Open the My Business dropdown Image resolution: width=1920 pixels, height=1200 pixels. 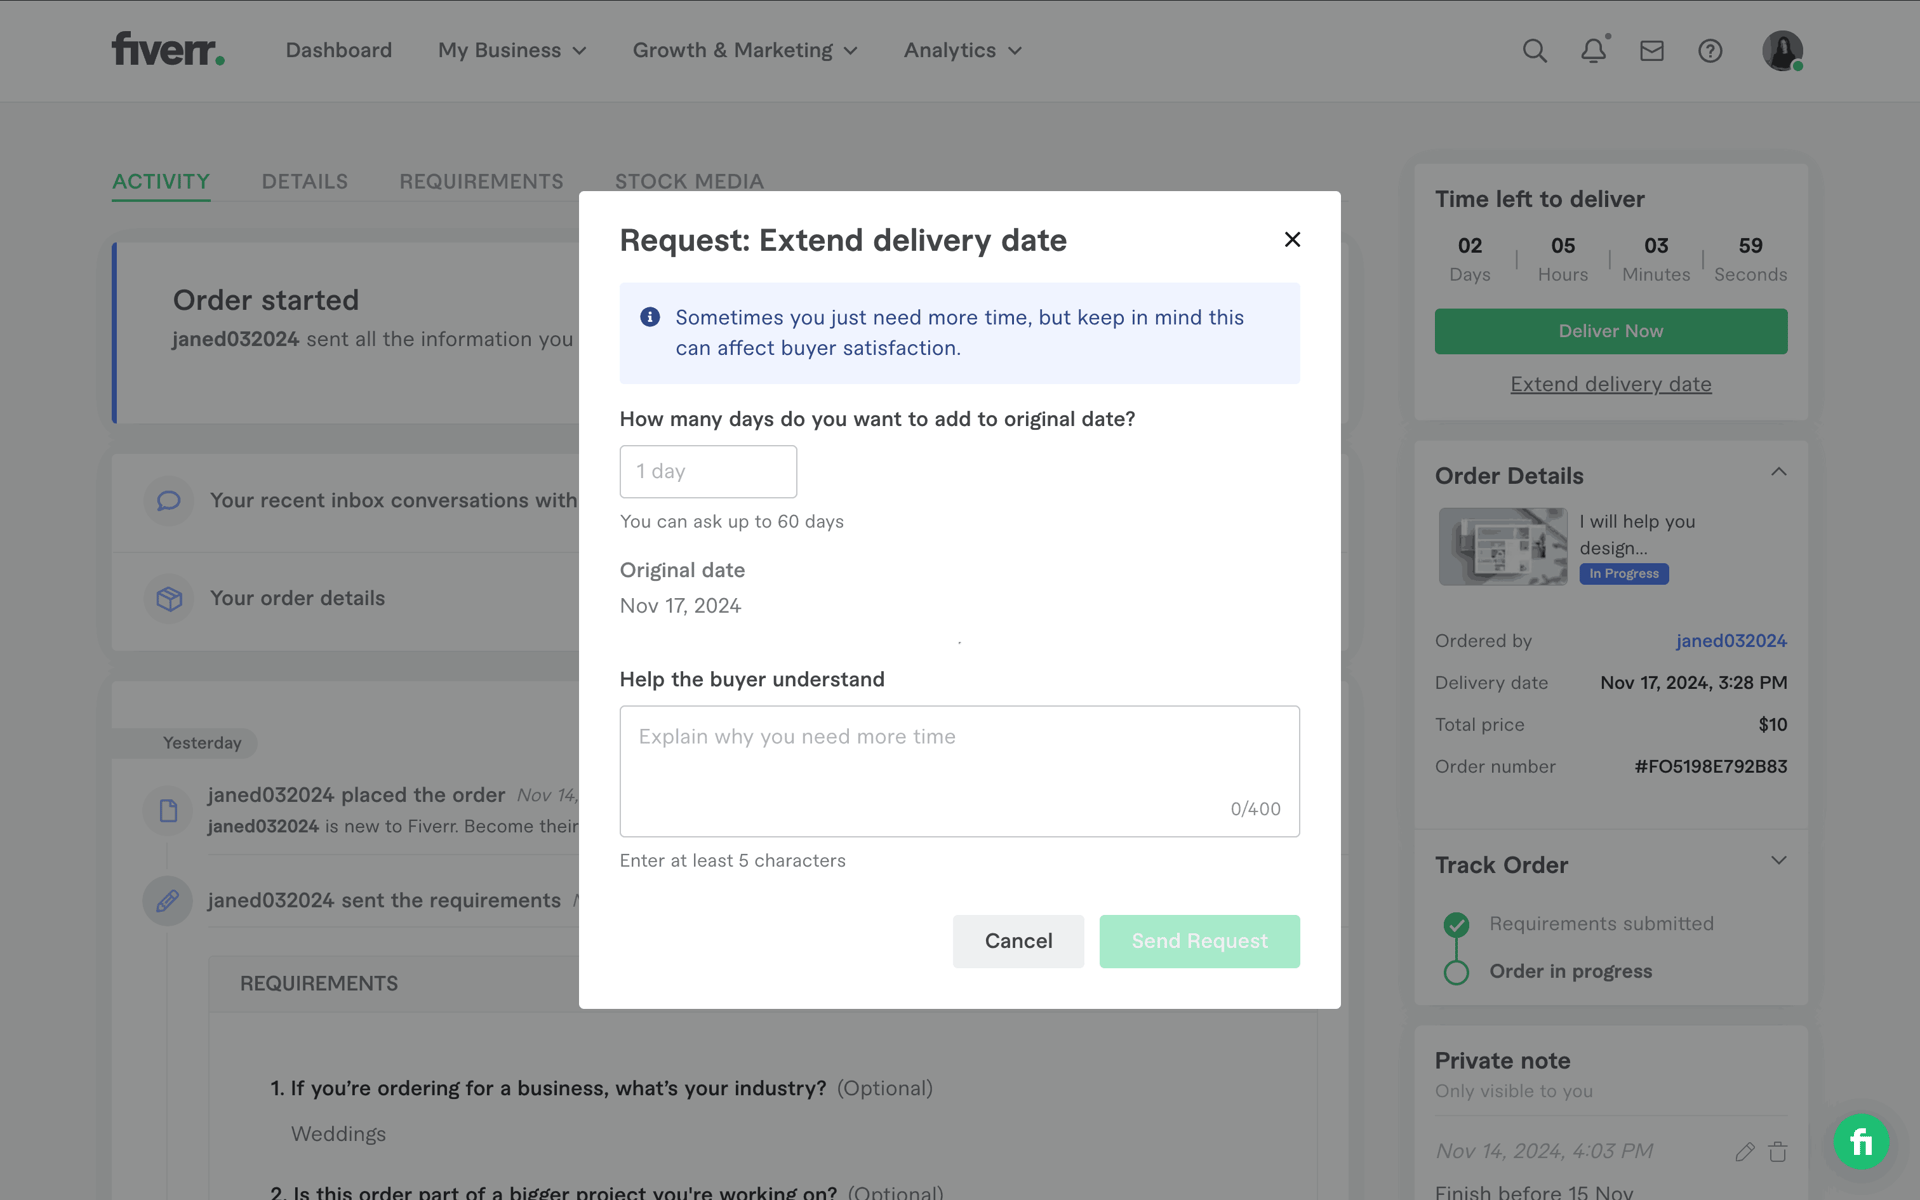click(x=512, y=50)
